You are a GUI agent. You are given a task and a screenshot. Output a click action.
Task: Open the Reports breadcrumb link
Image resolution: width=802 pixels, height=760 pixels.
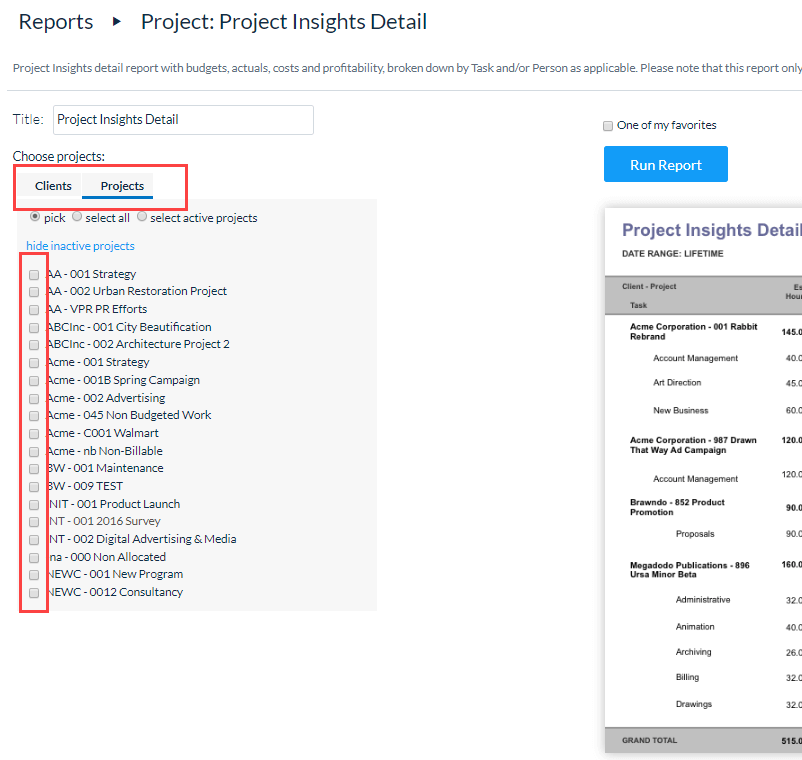55,21
